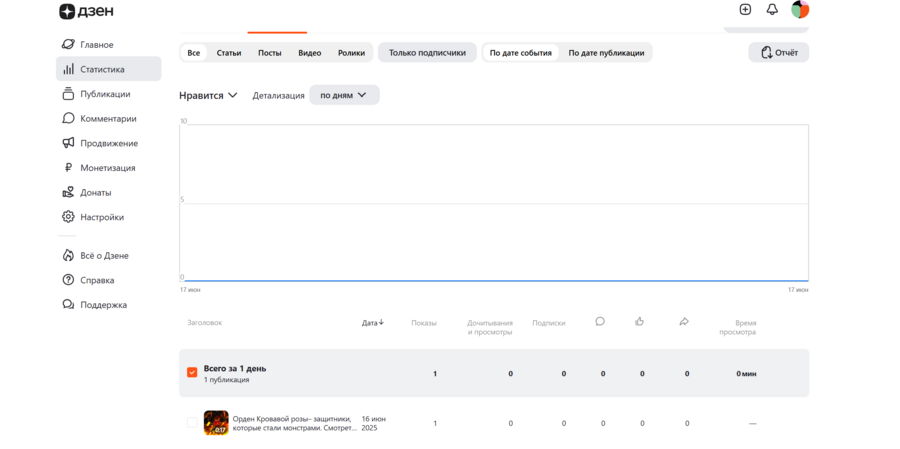Open Монетизация ruble icon in sidebar
The width and height of the screenshot is (900, 449).
tap(68, 168)
